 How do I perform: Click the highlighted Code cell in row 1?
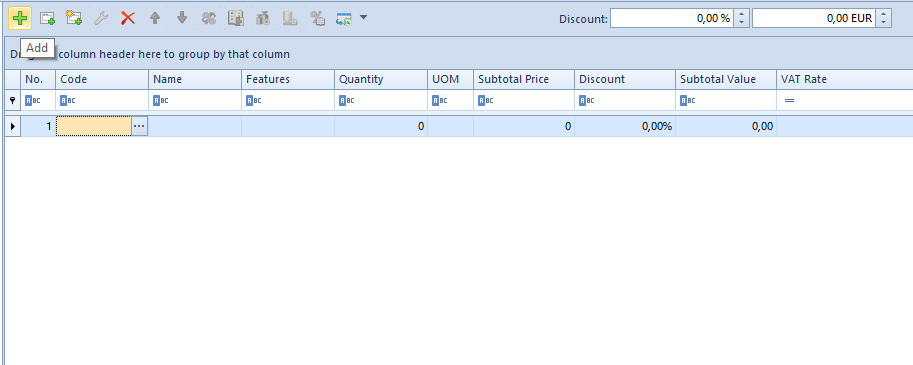[94, 126]
